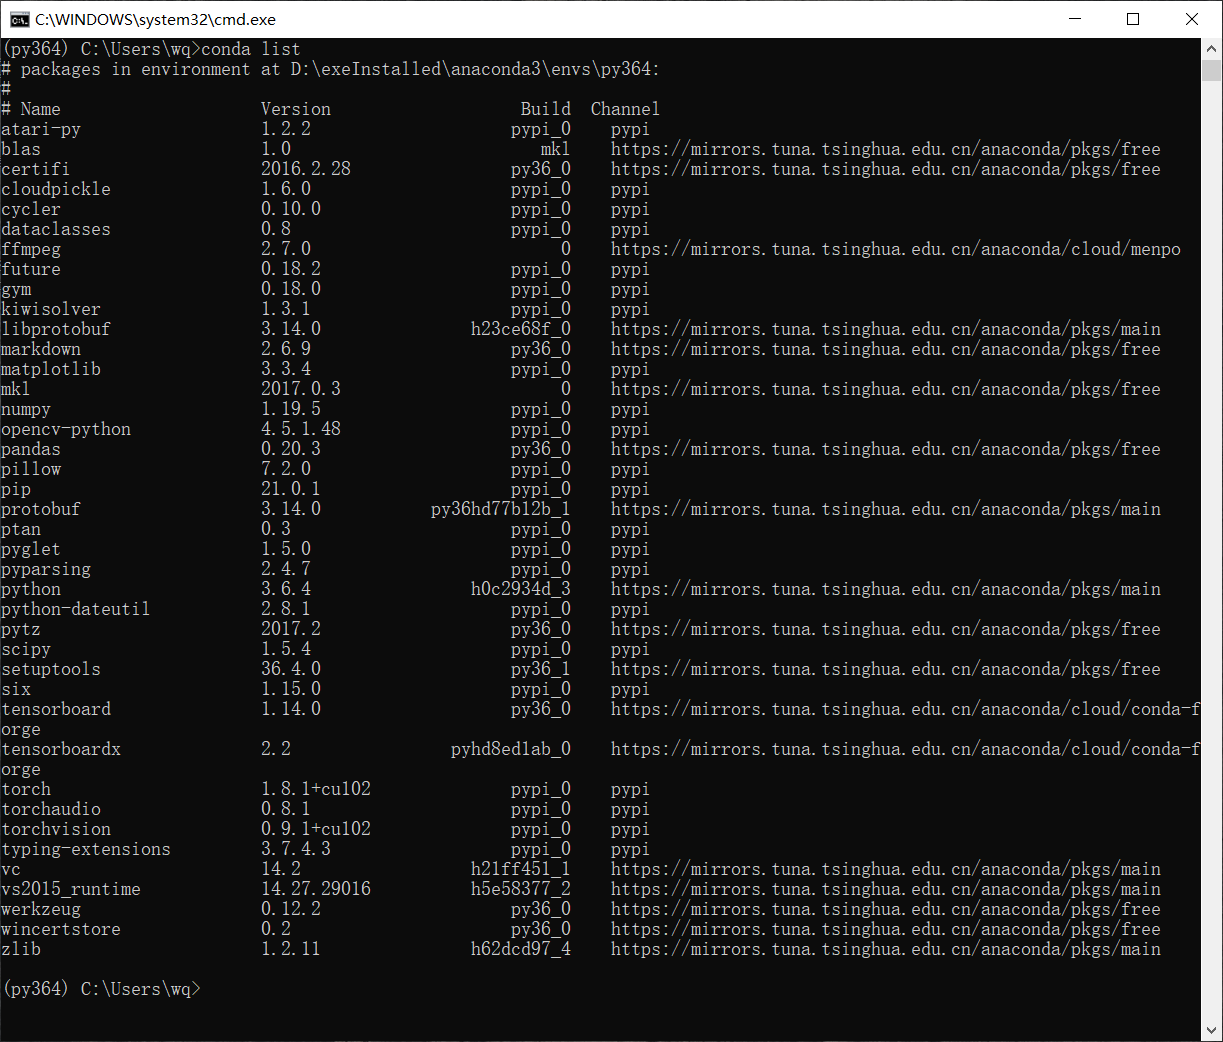Click the 'conda list' command text
1223x1042 pixels.
tap(251, 49)
